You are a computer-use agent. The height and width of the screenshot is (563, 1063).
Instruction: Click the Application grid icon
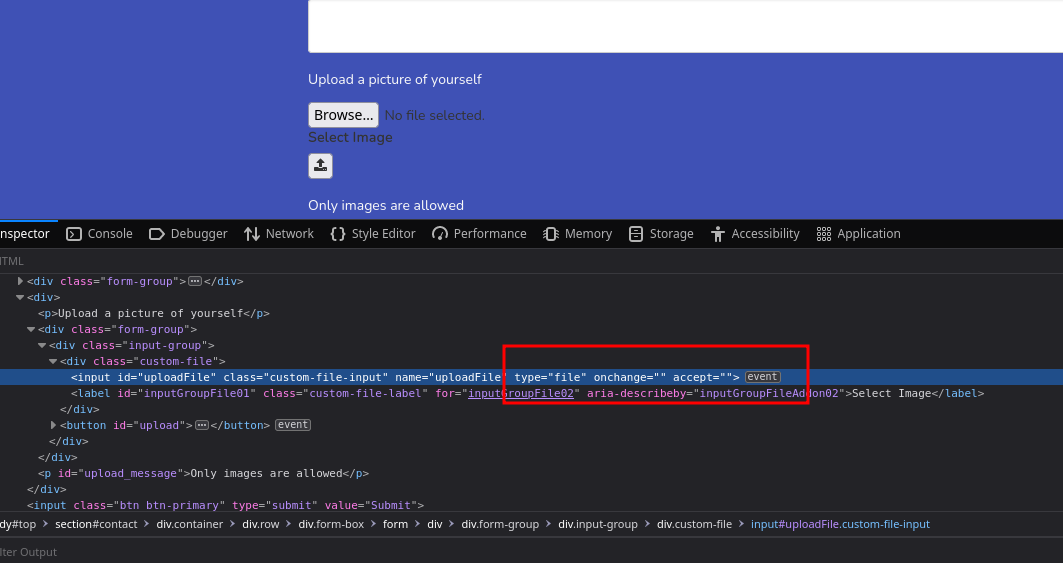824,234
